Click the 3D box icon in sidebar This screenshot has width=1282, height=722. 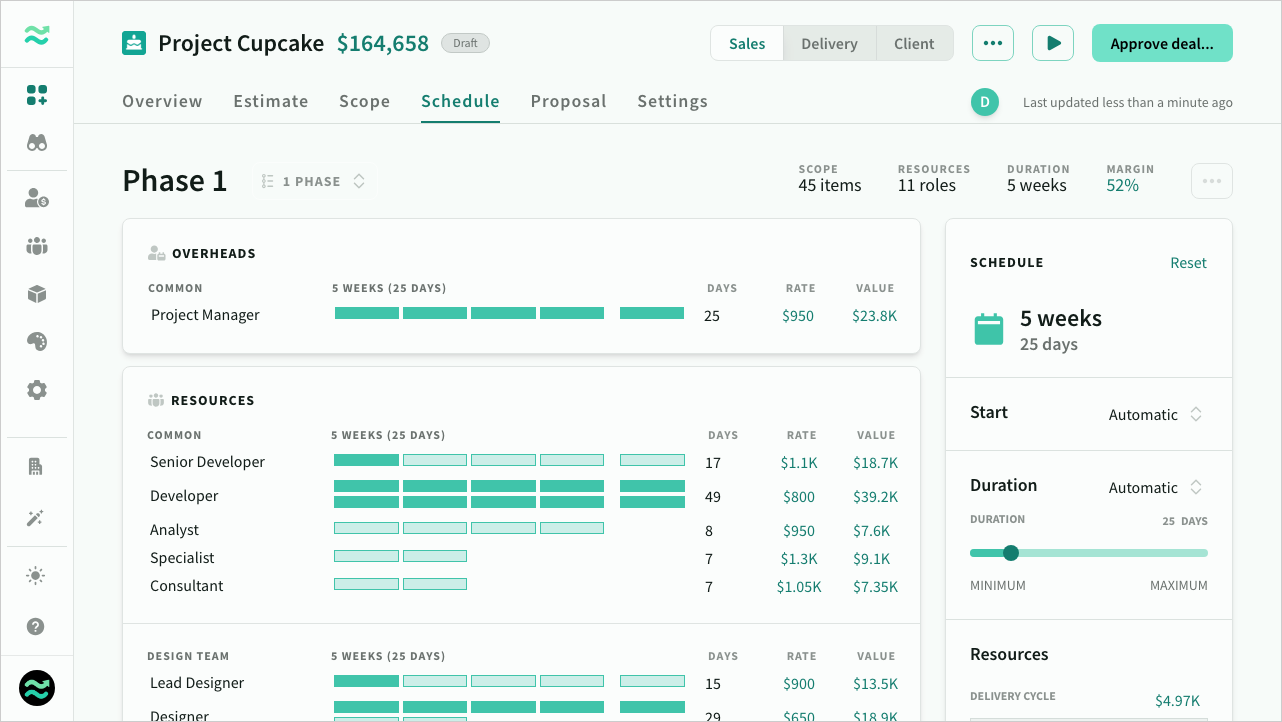point(37,294)
